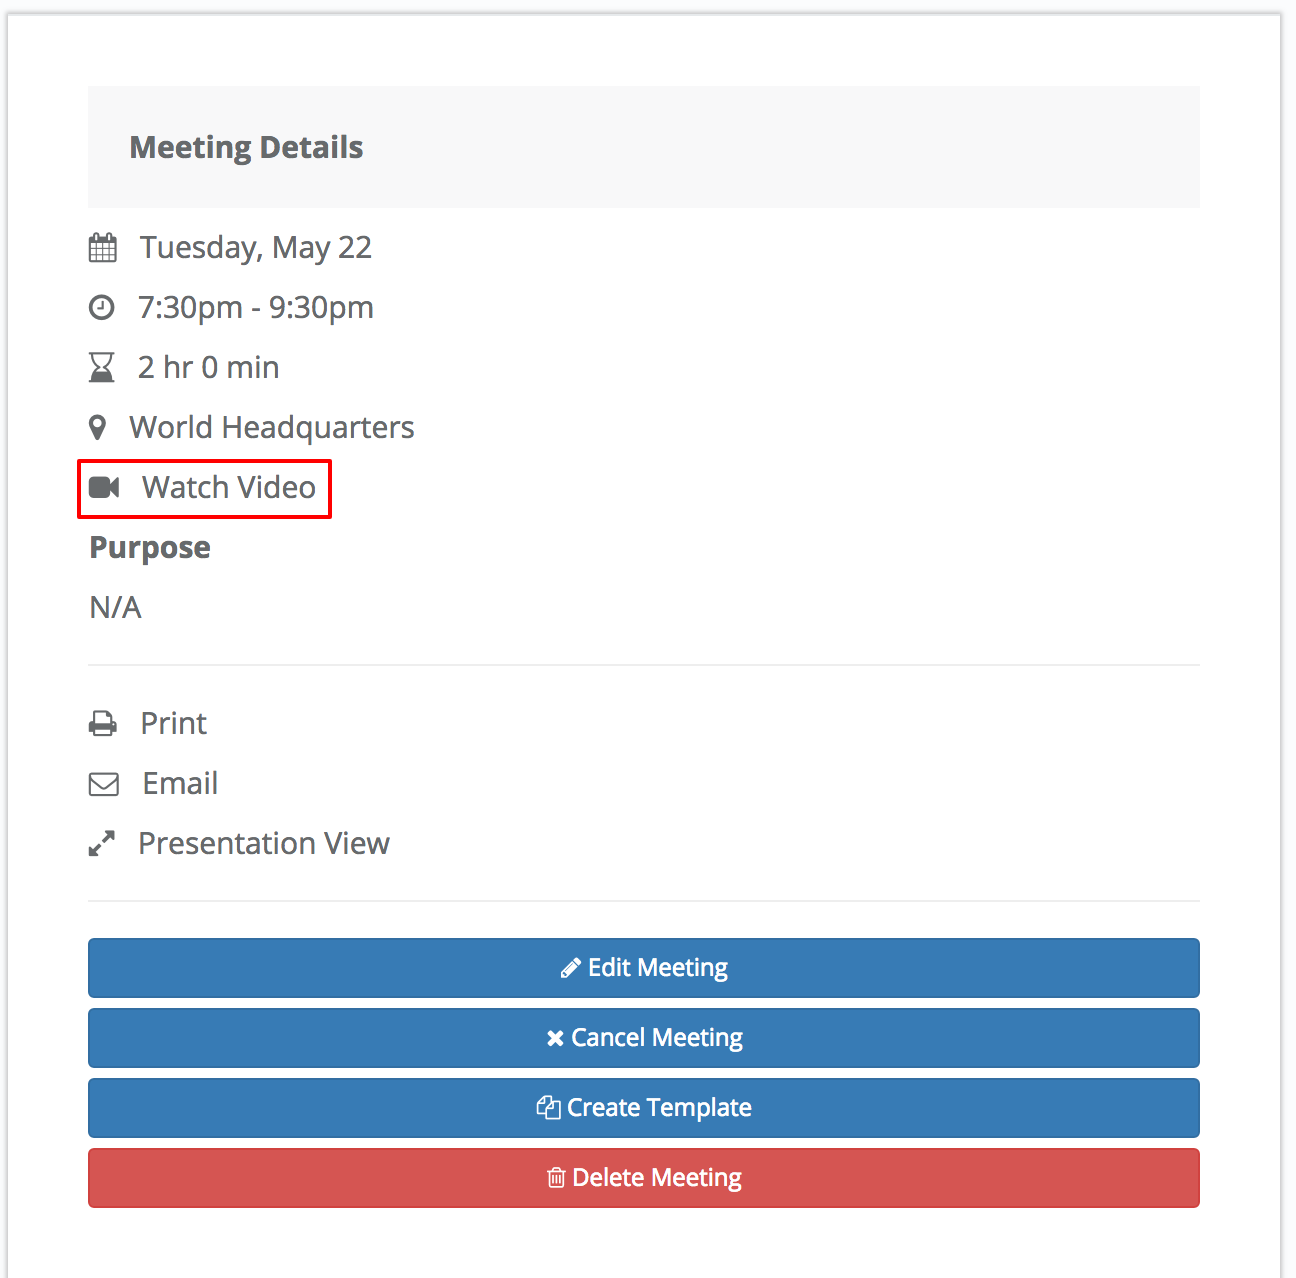This screenshot has height=1278, width=1296.
Task: Click the Edit Meeting button
Action: 644,968
